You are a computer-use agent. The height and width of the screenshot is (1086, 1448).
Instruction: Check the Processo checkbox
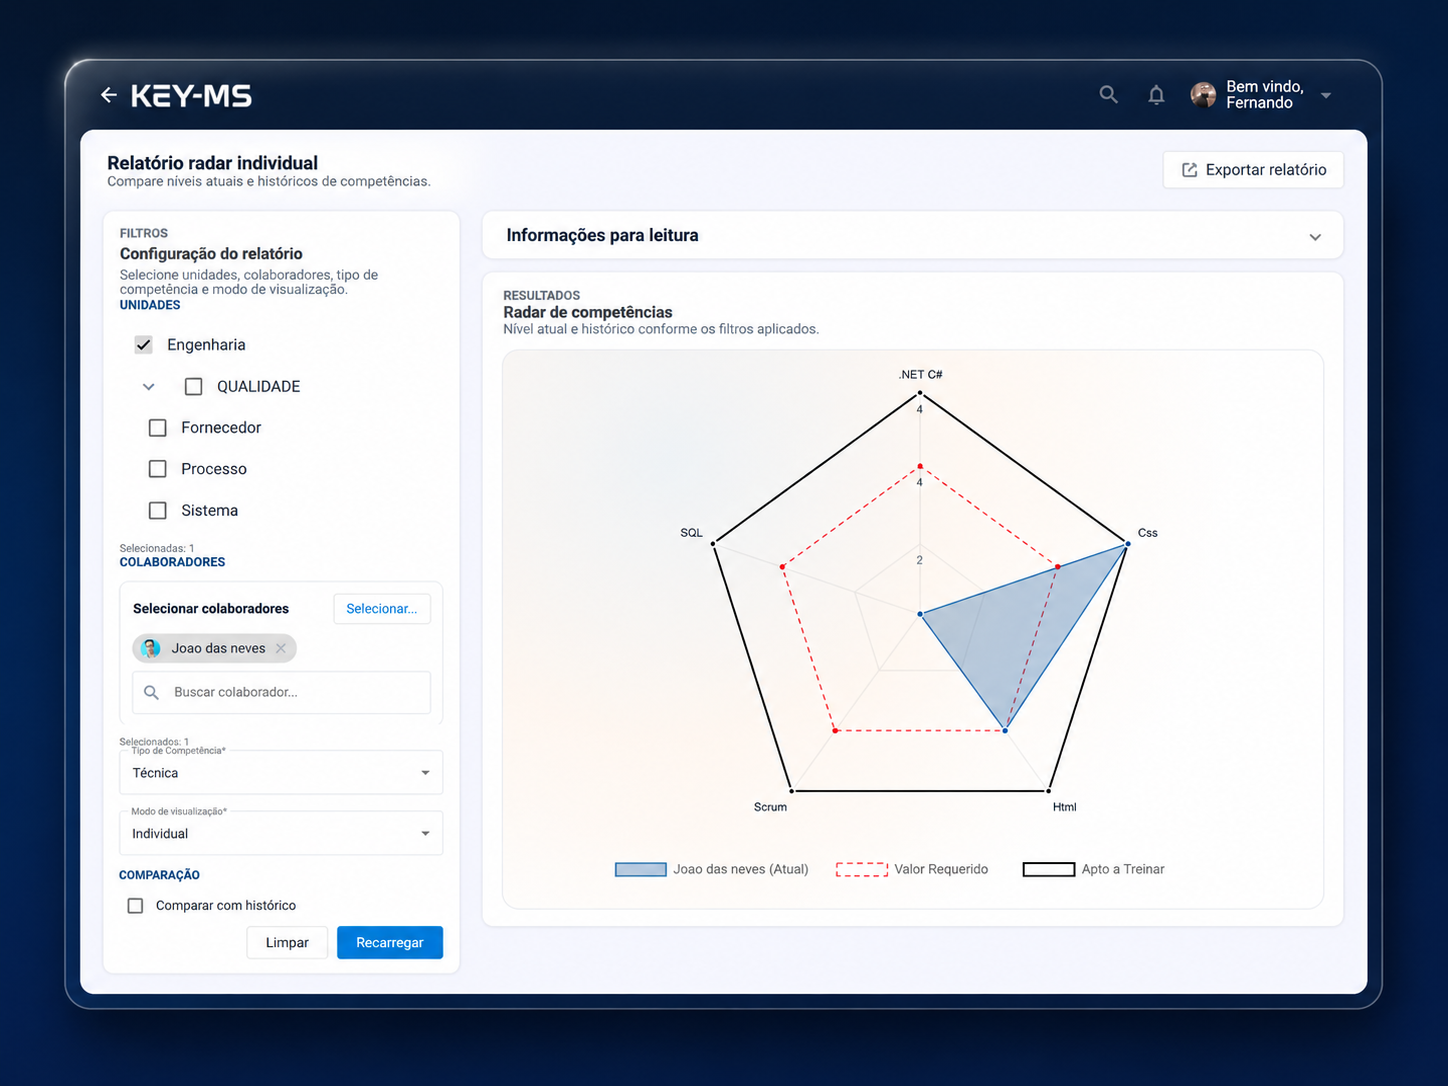click(158, 469)
